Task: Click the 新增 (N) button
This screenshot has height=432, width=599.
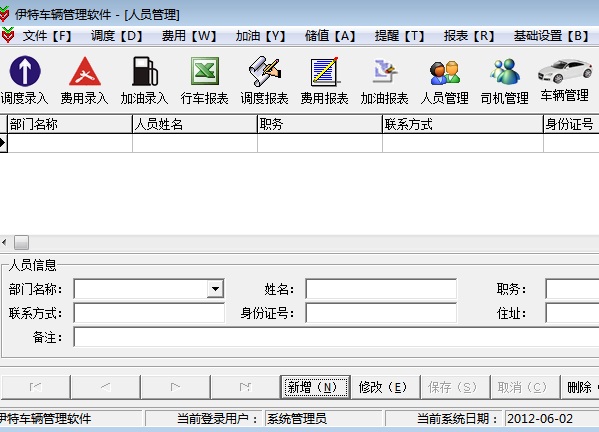Action: [x=315, y=387]
